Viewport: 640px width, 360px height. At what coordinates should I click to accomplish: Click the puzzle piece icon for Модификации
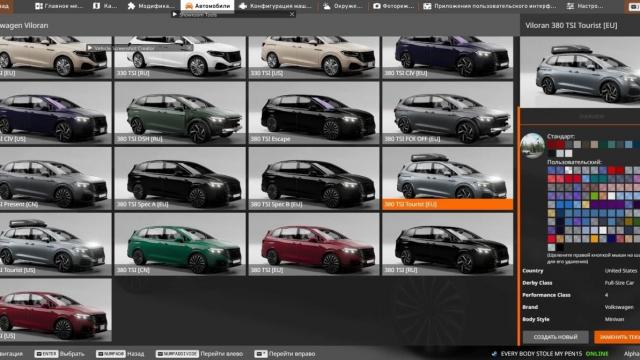(131, 6)
